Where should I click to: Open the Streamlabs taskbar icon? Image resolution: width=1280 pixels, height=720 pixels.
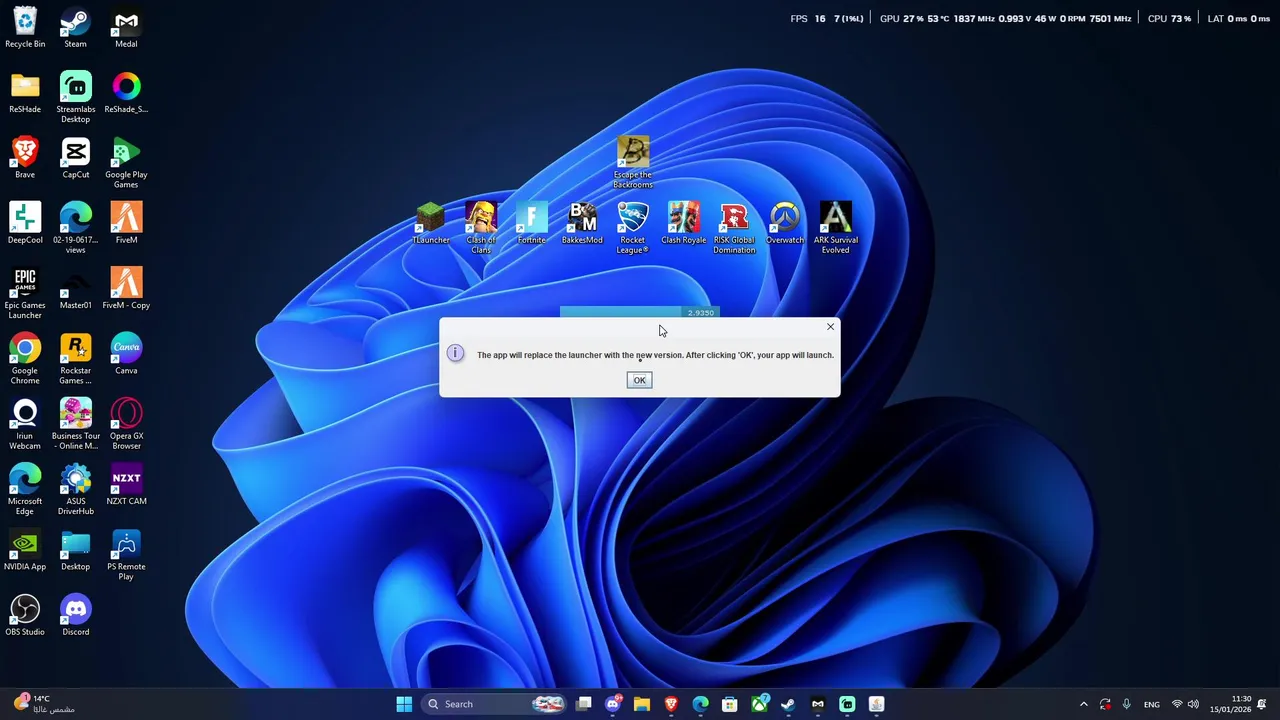(847, 704)
